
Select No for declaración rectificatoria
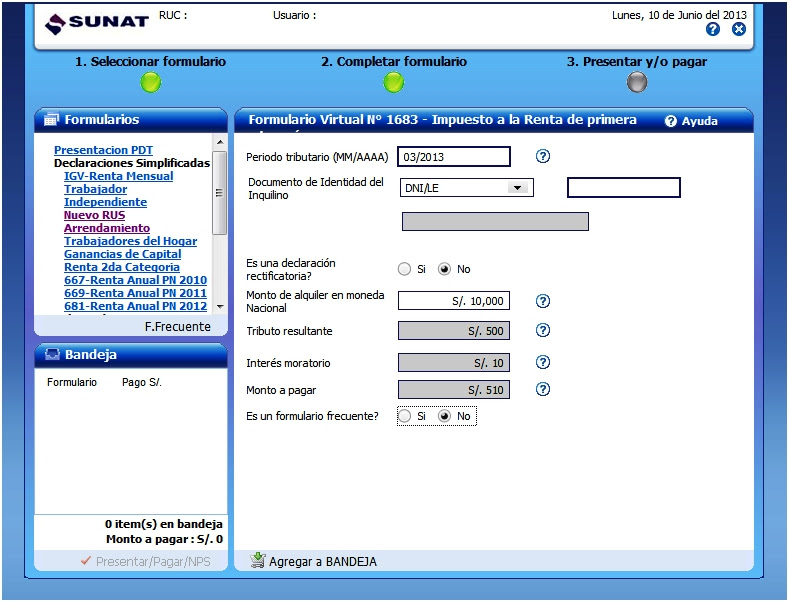[x=444, y=269]
